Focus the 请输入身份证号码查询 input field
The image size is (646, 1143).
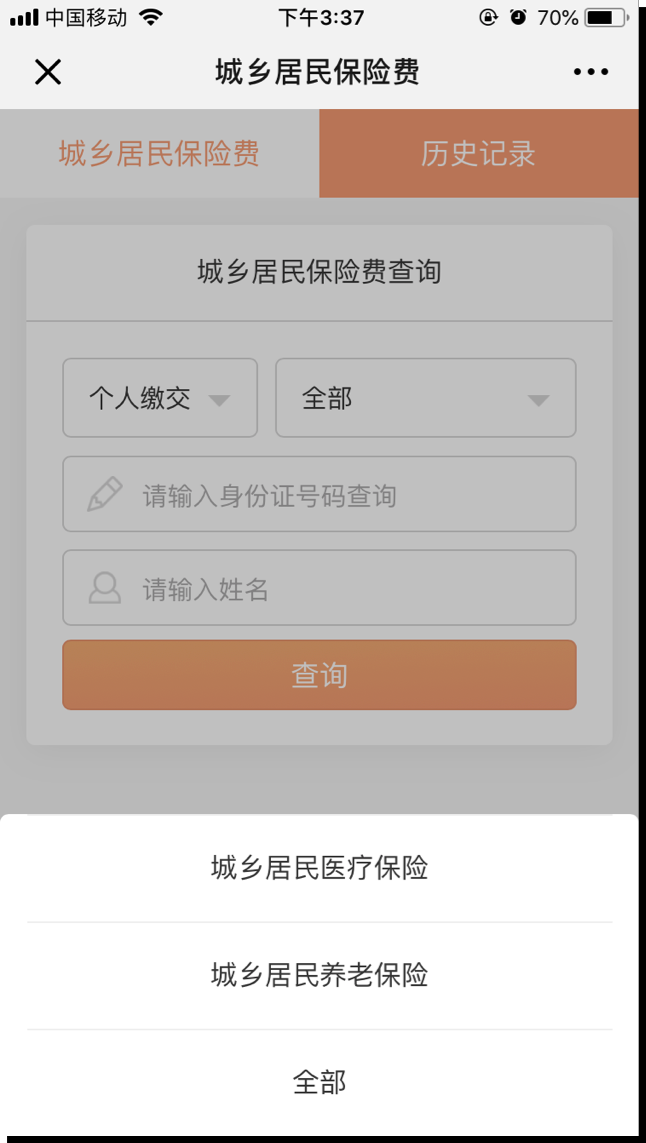pyautogui.click(x=319, y=494)
